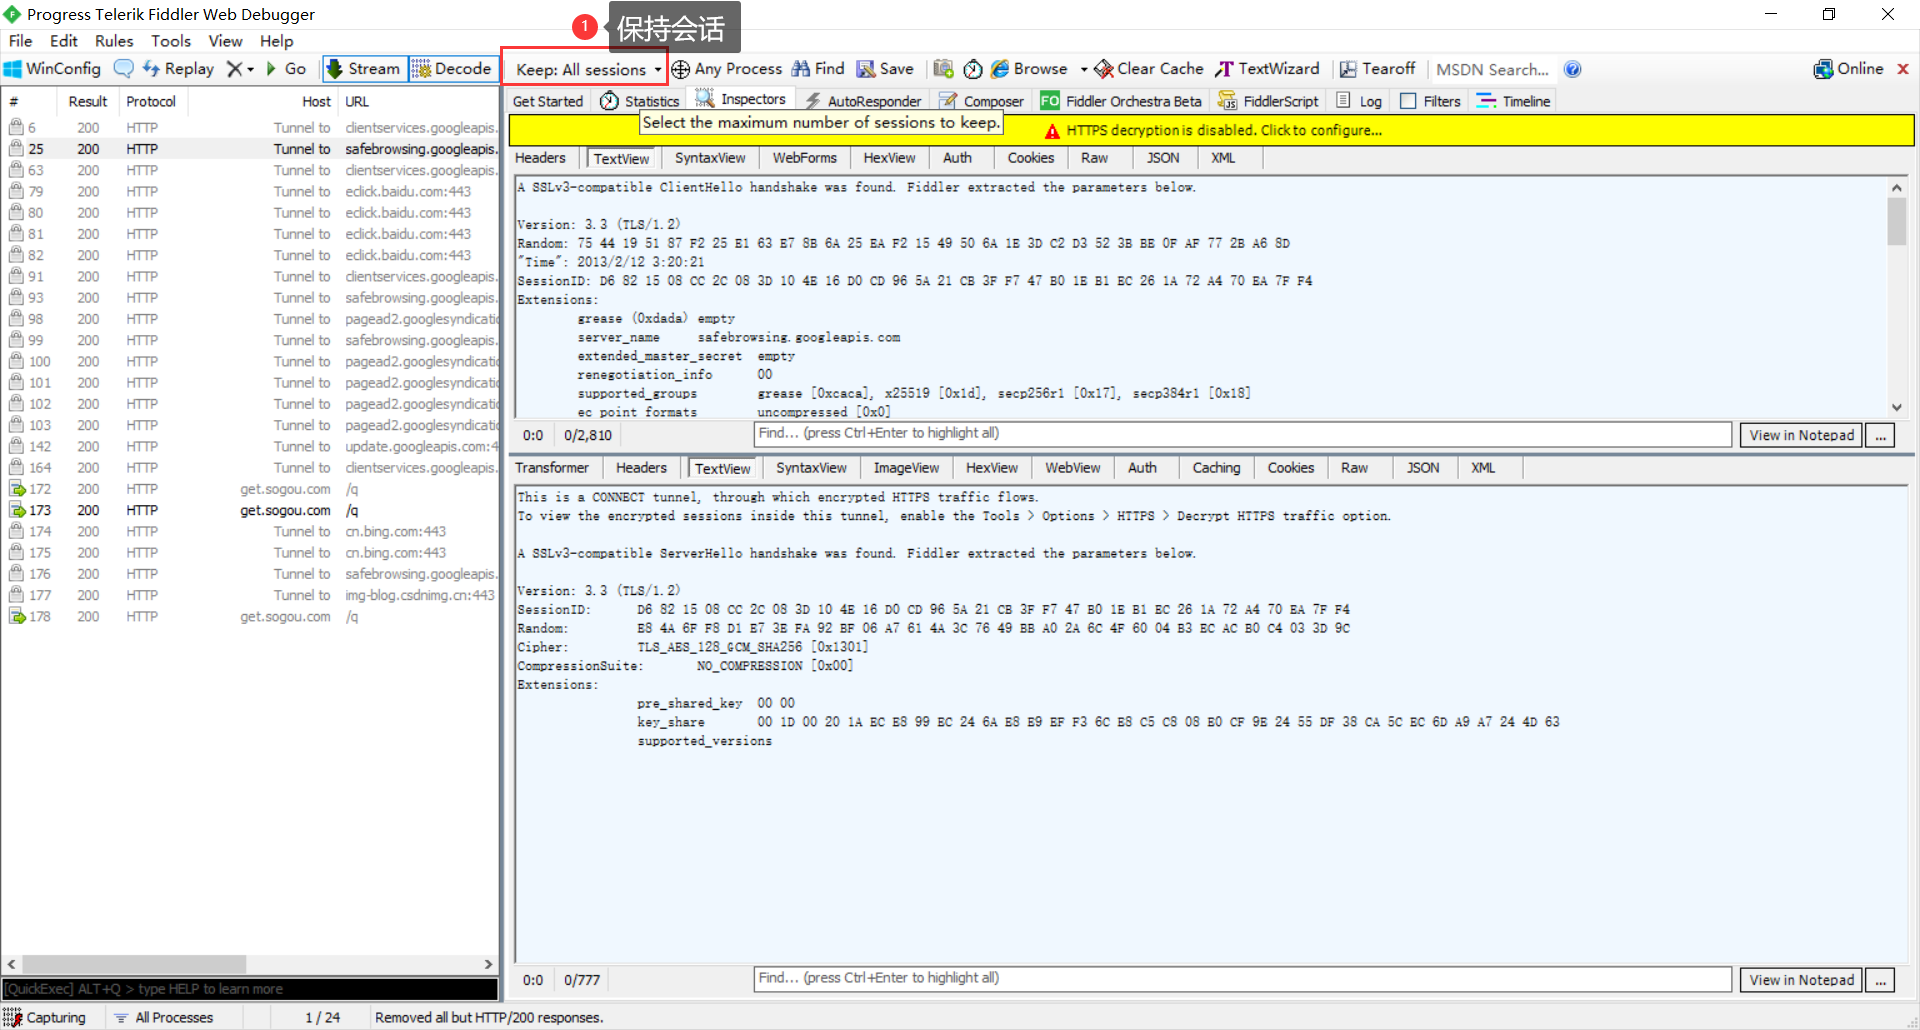1920x1030 pixels.
Task: Click the response ellipsis button
Action: 1880,980
